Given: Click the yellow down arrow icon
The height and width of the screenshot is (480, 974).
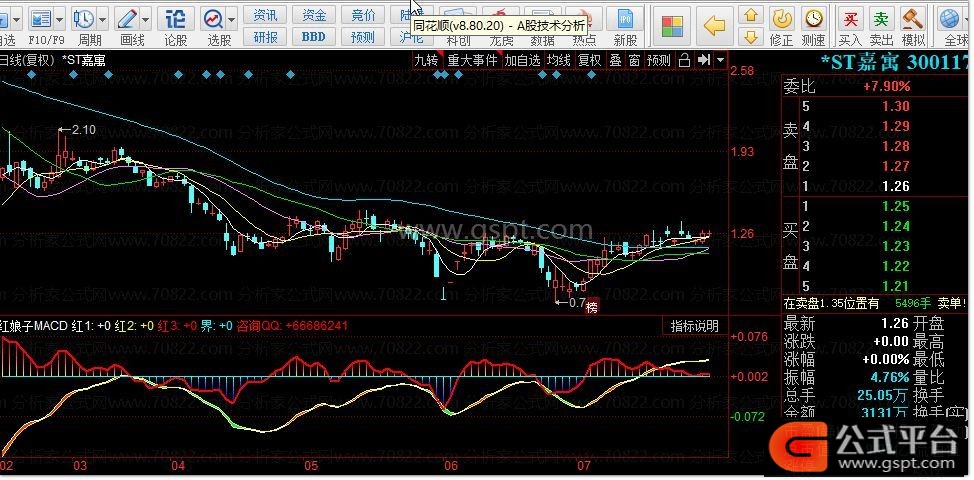Looking at the screenshot, I should pyautogui.click(x=752, y=37).
